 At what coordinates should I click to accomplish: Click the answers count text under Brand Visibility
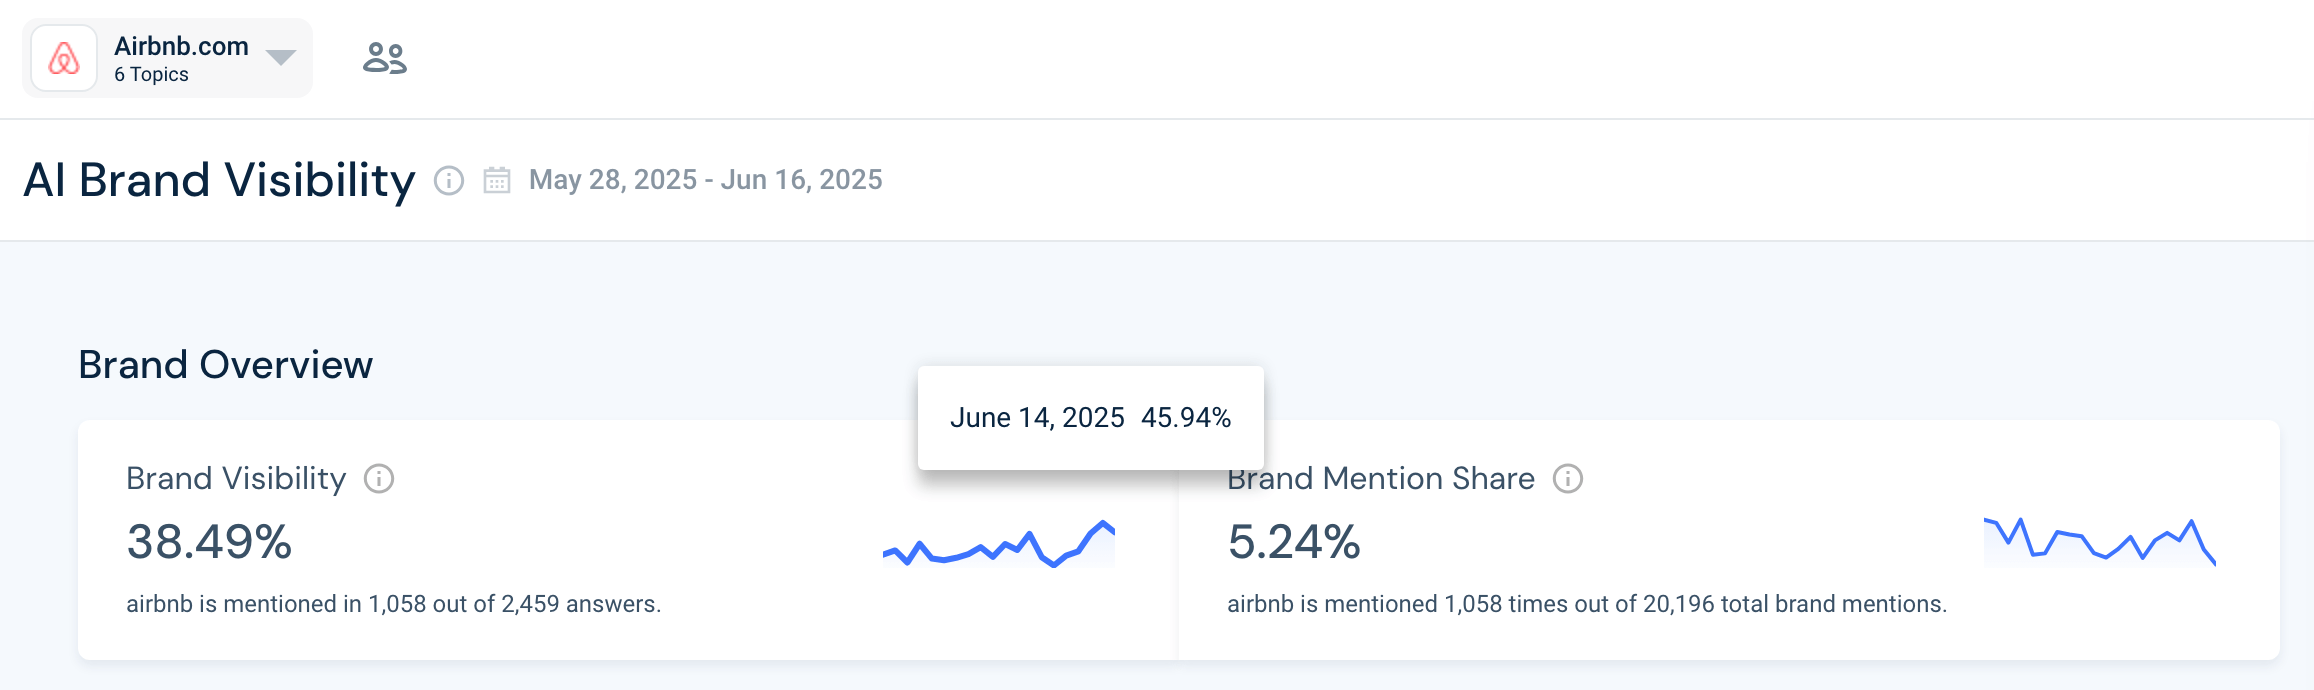(x=394, y=604)
